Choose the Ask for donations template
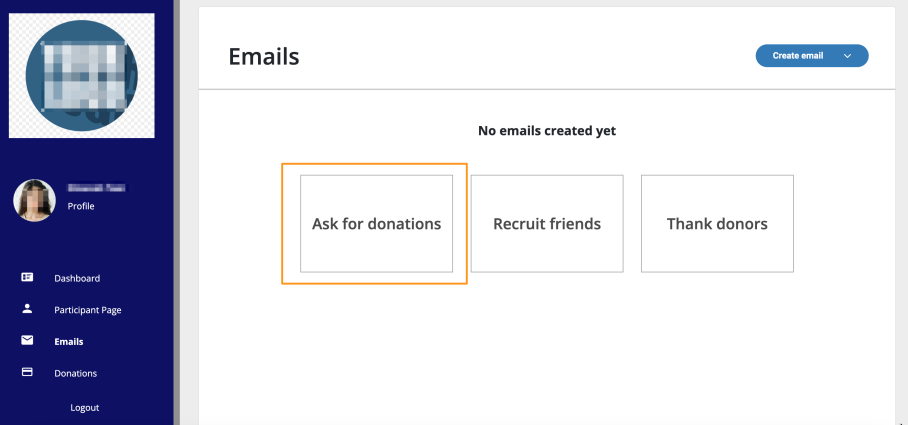The height and width of the screenshot is (425, 908). click(376, 224)
